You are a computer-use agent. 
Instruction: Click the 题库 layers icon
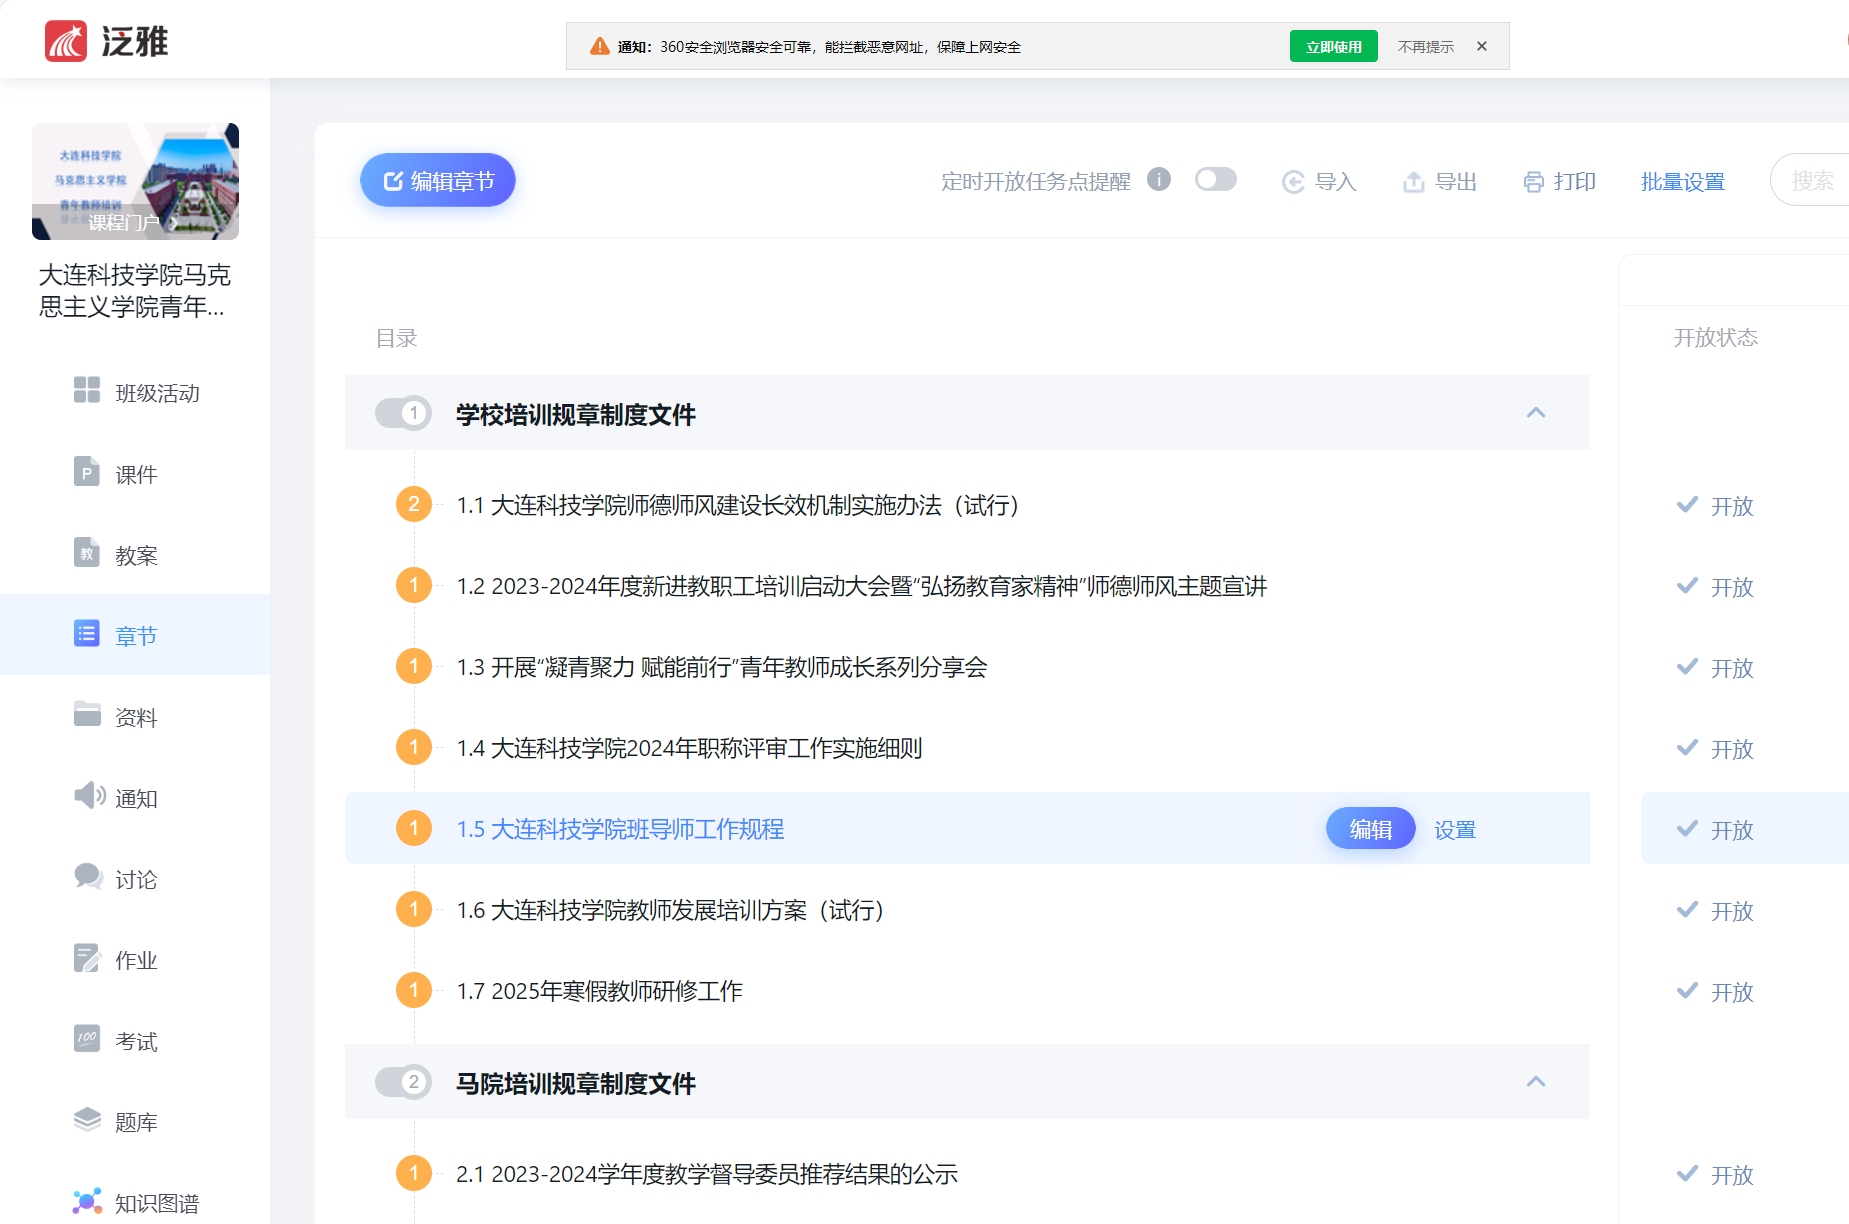(x=87, y=1119)
